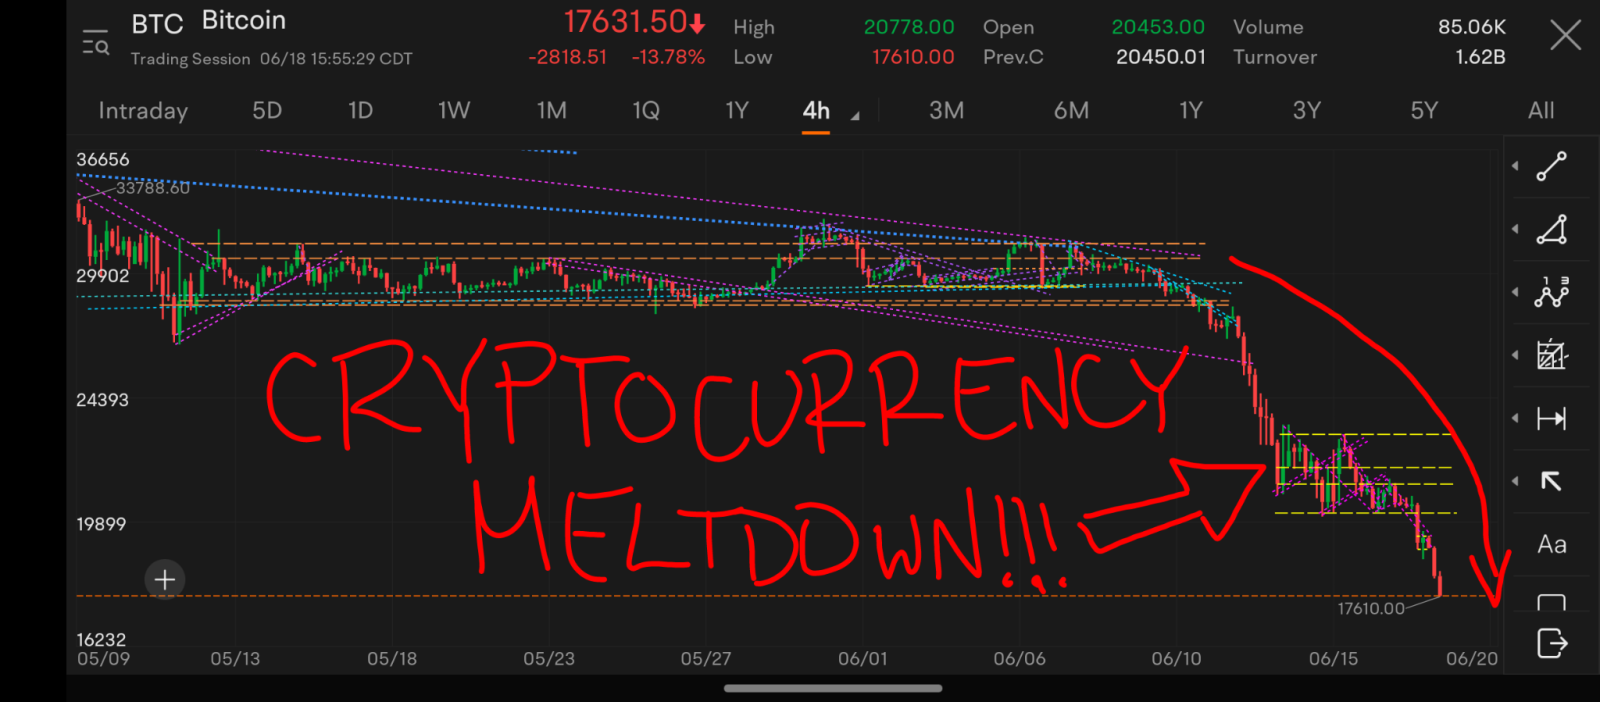Tap the round plus add button
Screen dimensions: 1600x702
pyautogui.click(x=165, y=579)
